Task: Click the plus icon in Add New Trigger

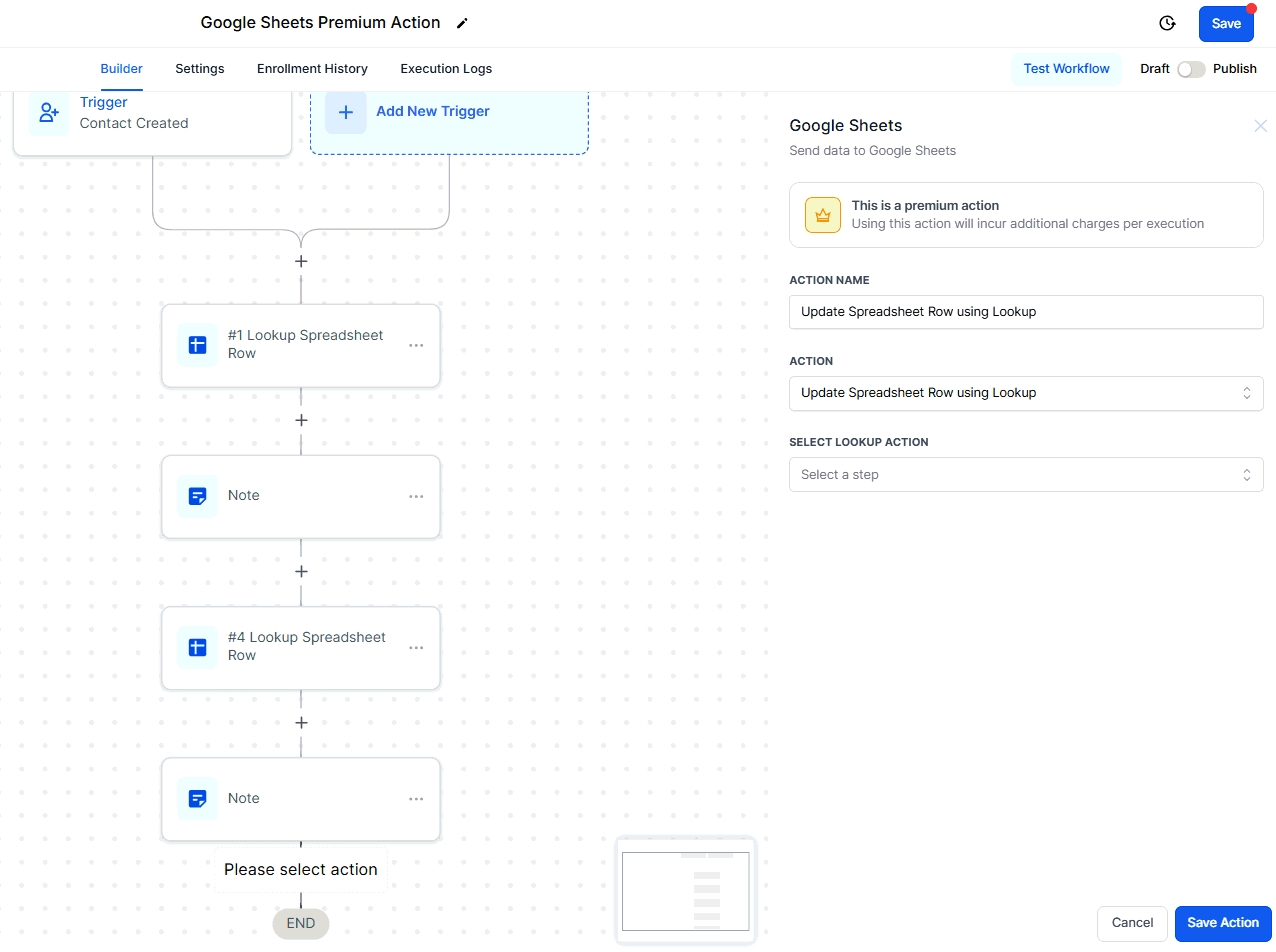Action: tap(346, 112)
